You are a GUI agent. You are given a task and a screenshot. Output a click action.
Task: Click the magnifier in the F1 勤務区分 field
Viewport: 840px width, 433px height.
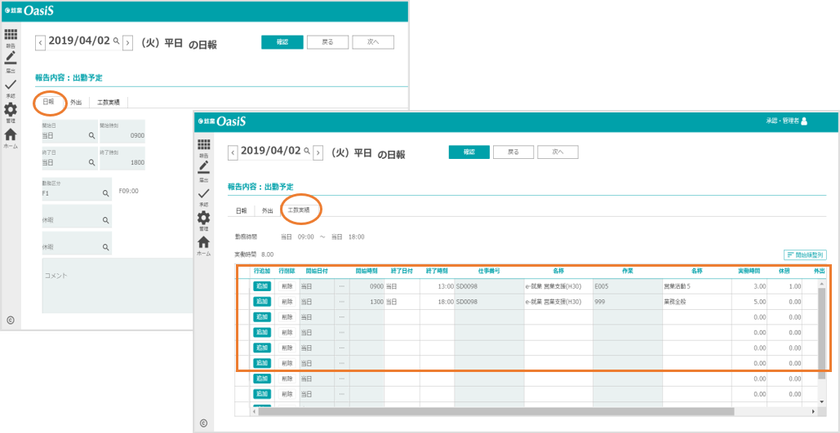(x=106, y=193)
